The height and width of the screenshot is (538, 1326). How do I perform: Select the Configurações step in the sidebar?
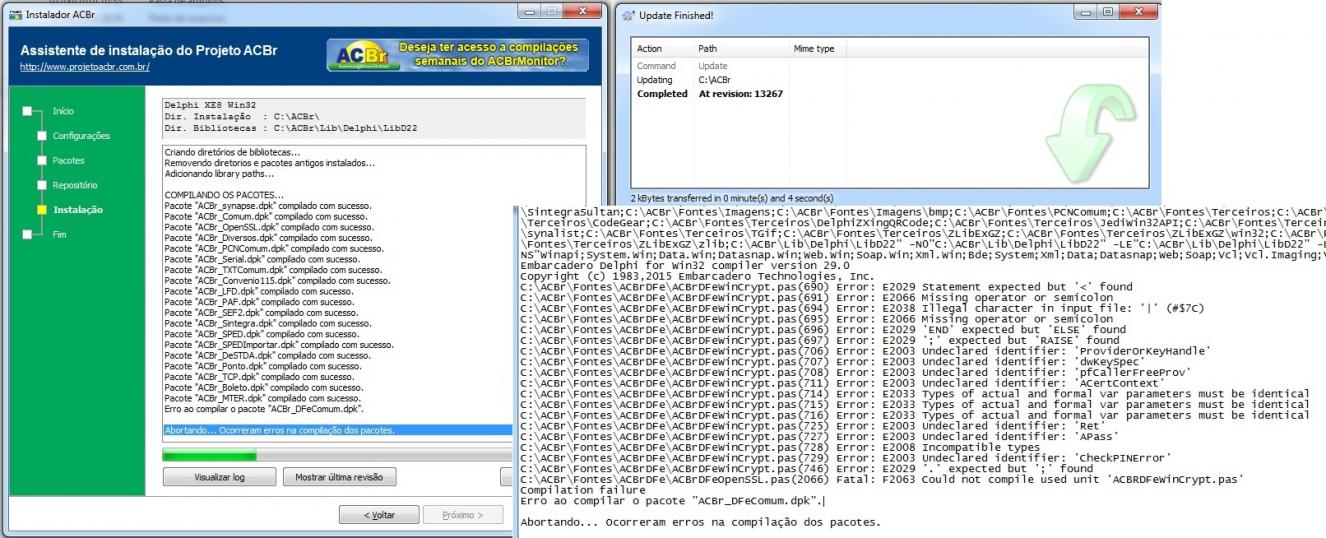(x=81, y=136)
